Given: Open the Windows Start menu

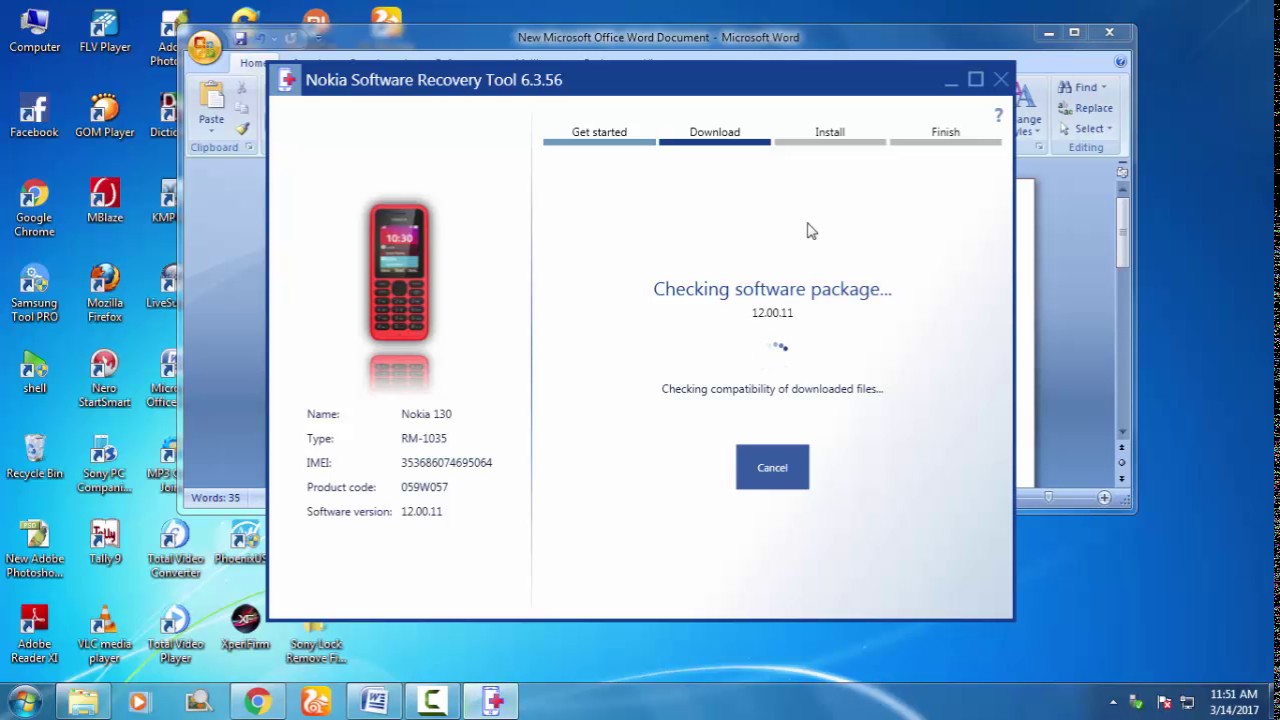Looking at the screenshot, I should point(25,701).
